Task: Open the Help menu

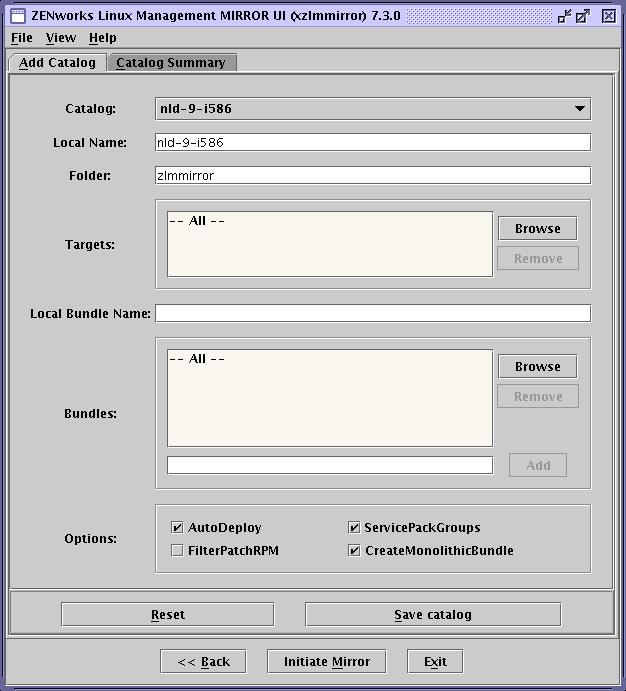Action: point(103,38)
